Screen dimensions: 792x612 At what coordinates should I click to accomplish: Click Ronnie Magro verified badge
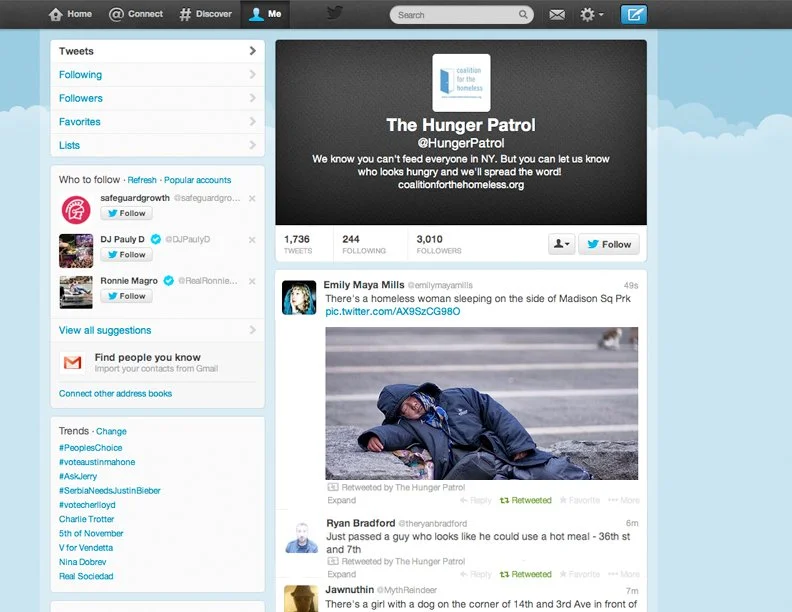[169, 281]
